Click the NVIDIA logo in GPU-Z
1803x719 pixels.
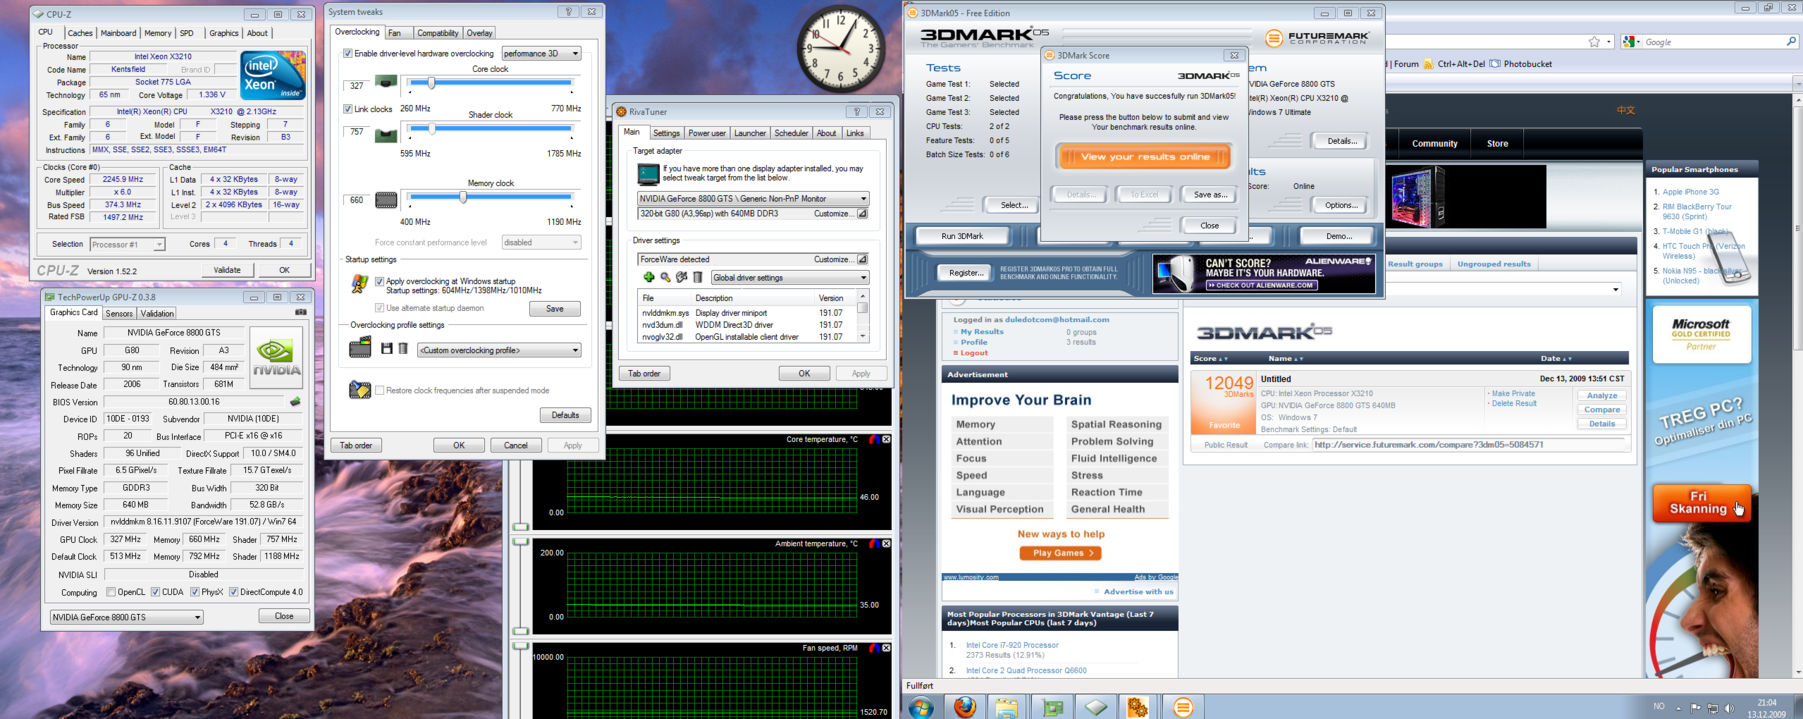click(276, 357)
